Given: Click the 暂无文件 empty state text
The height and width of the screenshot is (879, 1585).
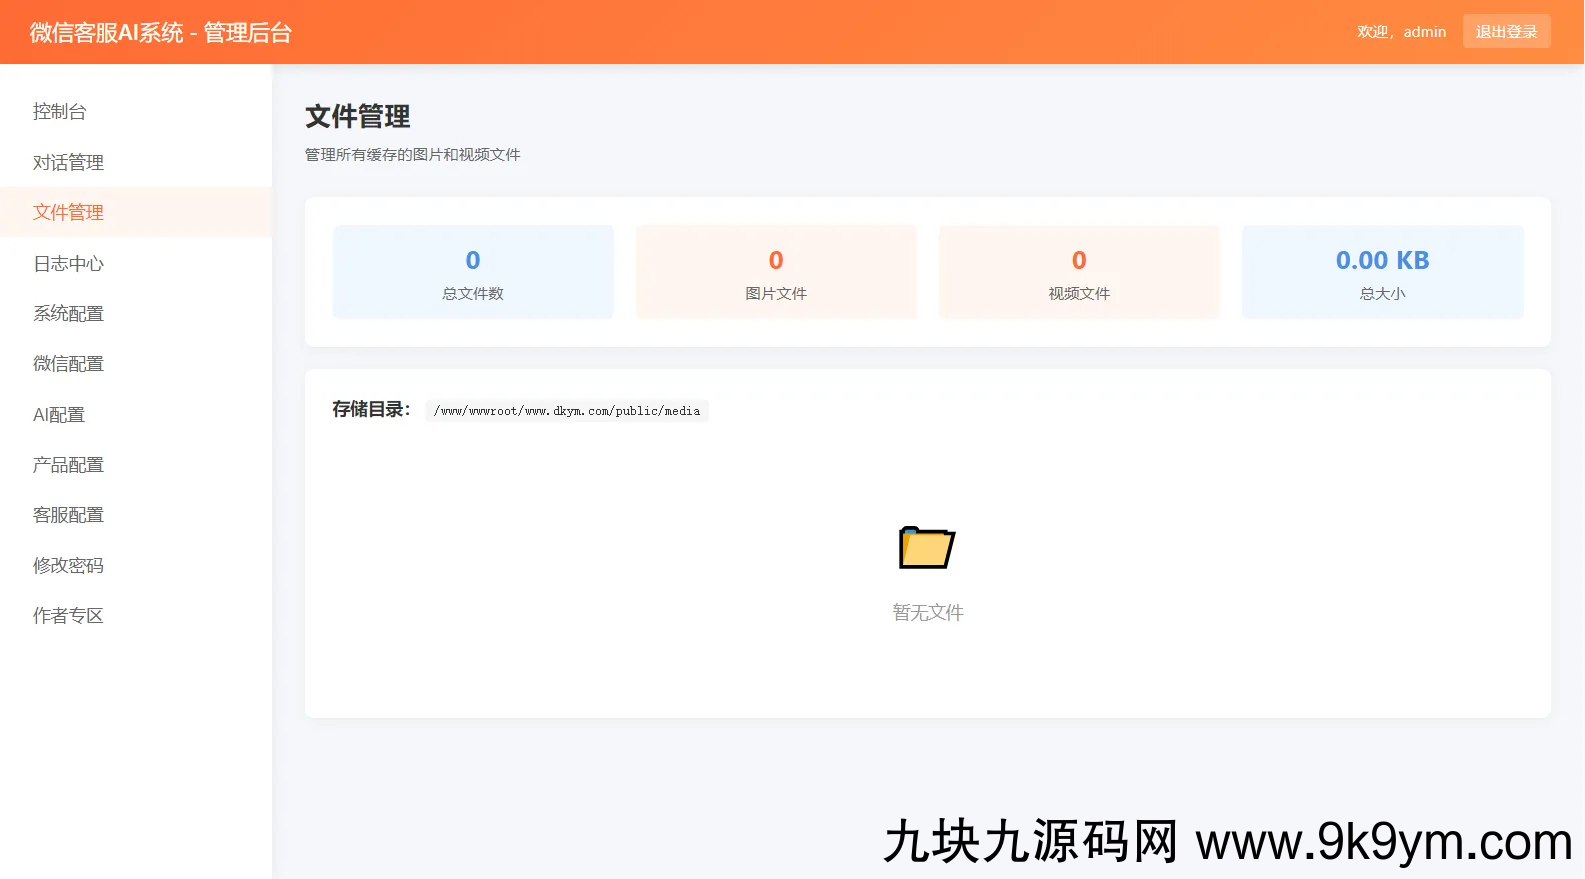Looking at the screenshot, I should 927,612.
